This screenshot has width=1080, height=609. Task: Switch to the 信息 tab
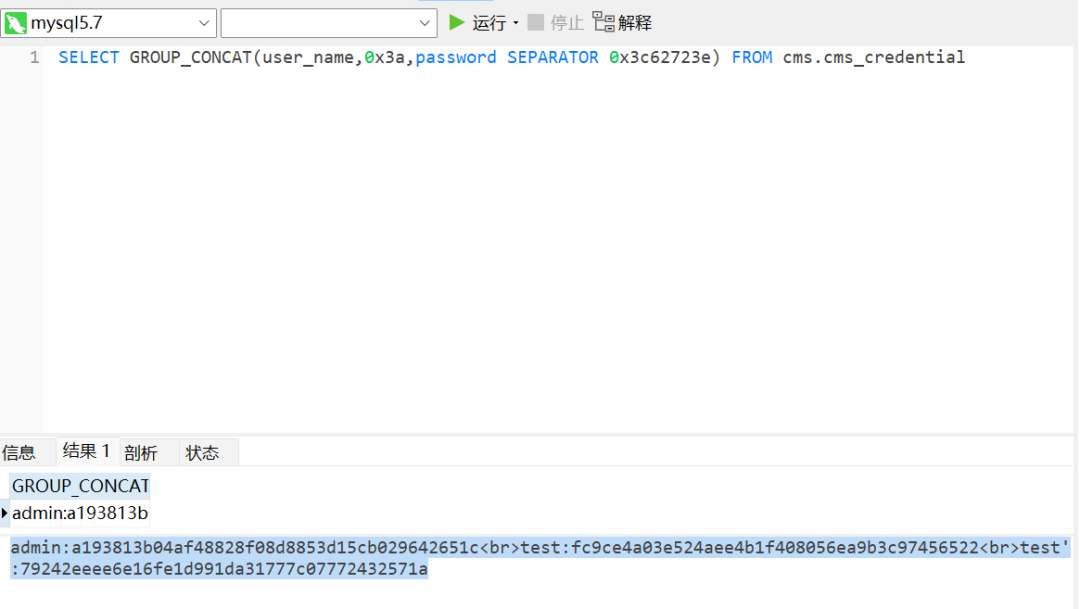(x=19, y=453)
